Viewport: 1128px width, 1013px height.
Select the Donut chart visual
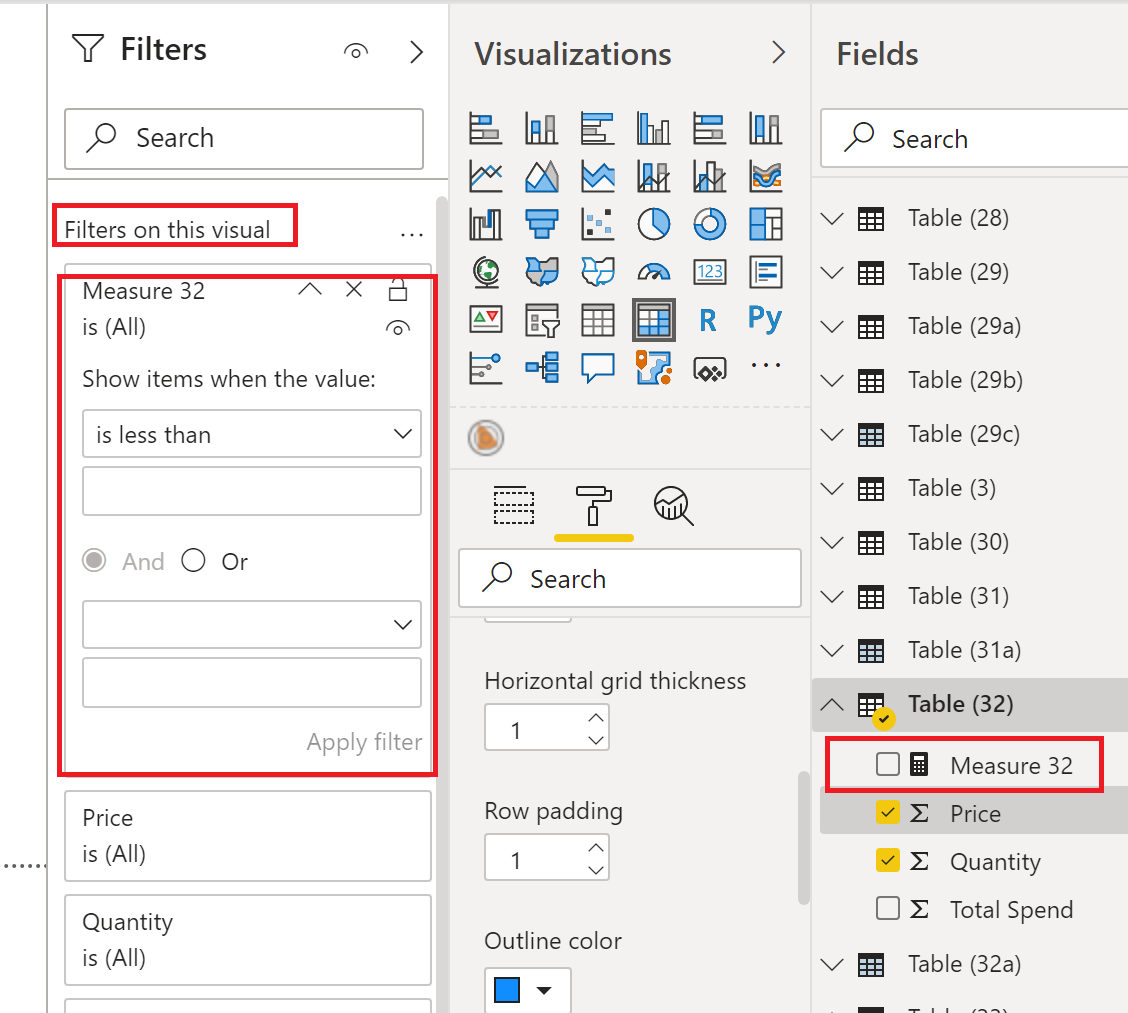[709, 224]
